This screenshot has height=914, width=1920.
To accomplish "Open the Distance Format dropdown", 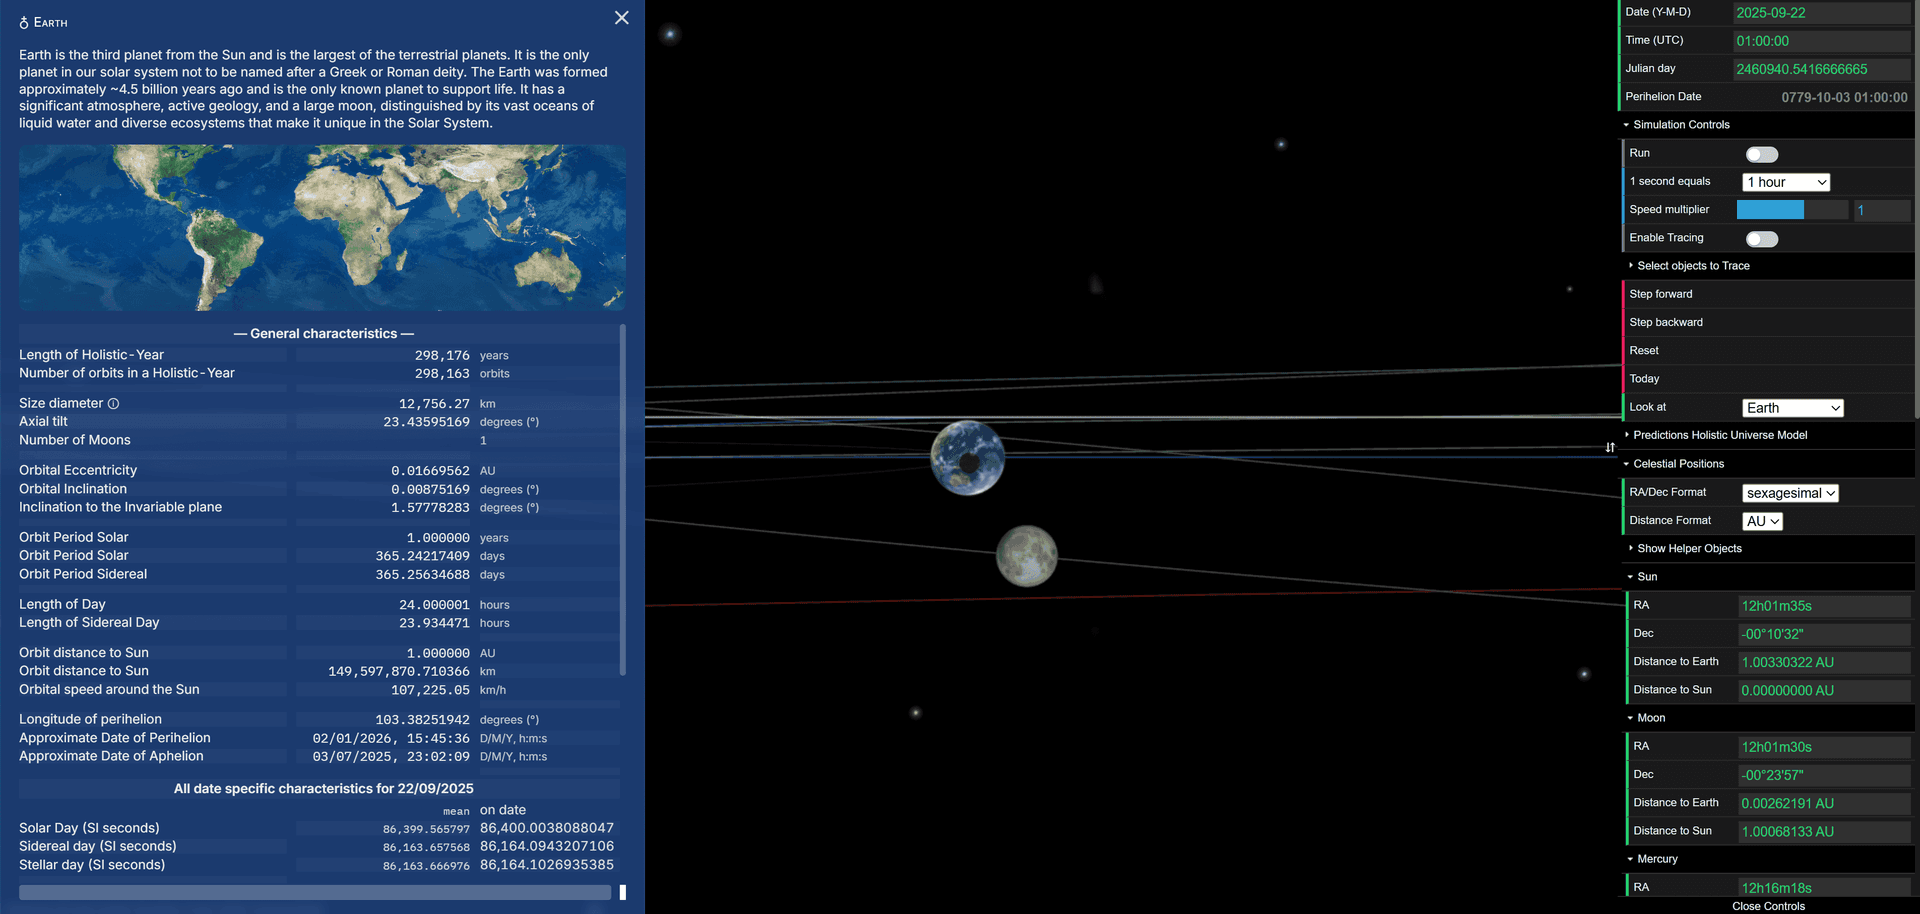I will 1762,521.
